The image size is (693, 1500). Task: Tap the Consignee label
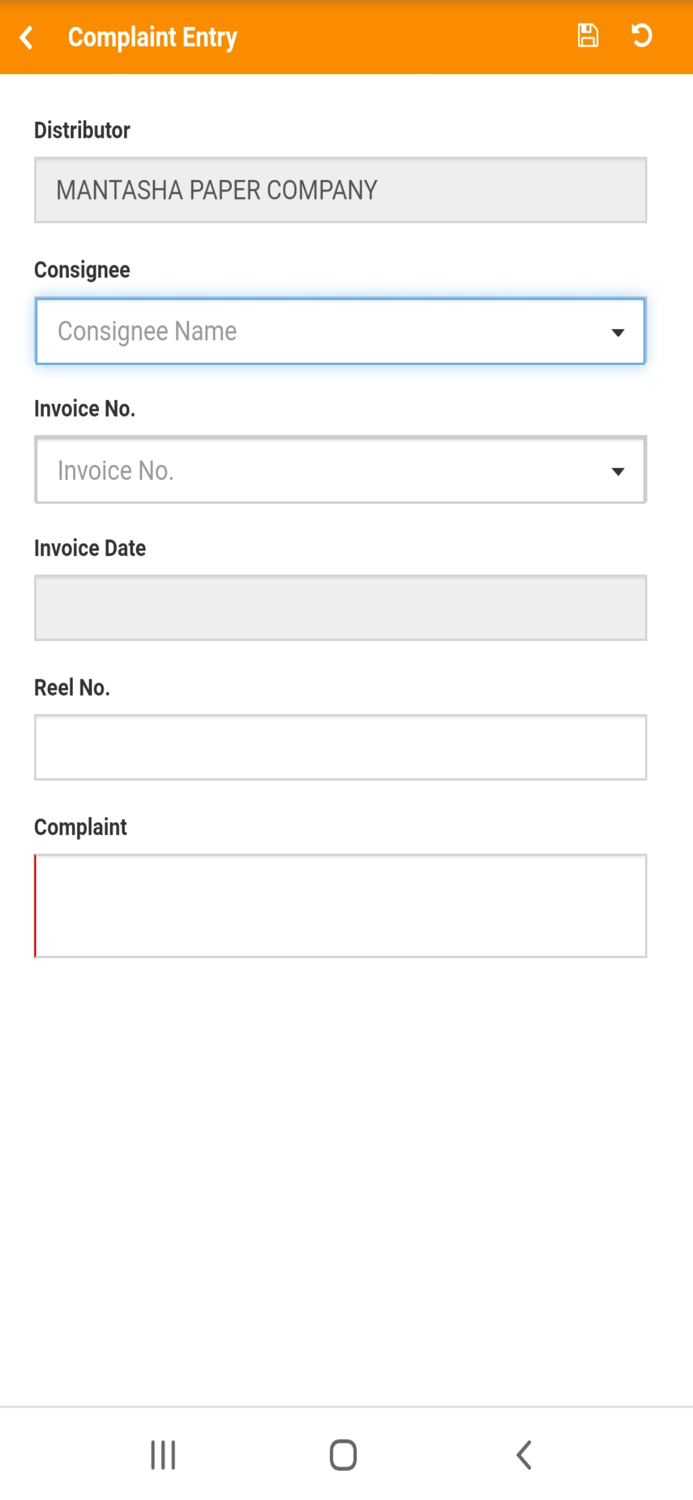[82, 270]
